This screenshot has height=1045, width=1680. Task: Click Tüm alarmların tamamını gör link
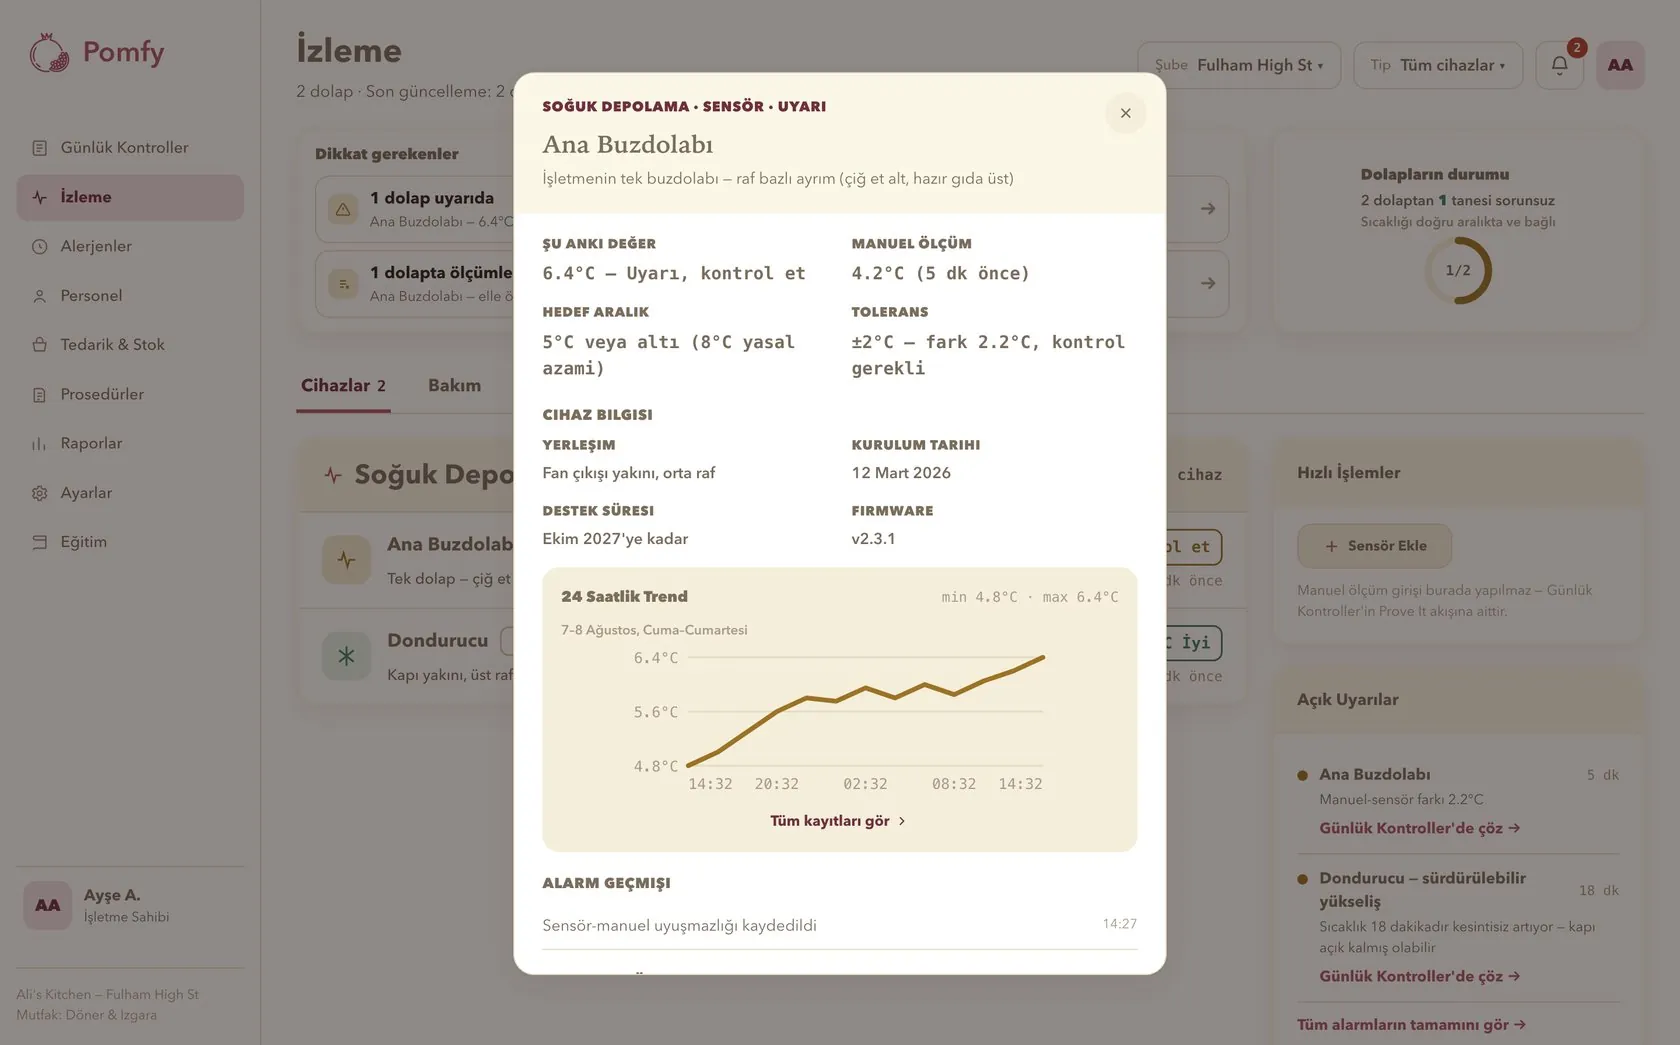tap(1411, 1025)
